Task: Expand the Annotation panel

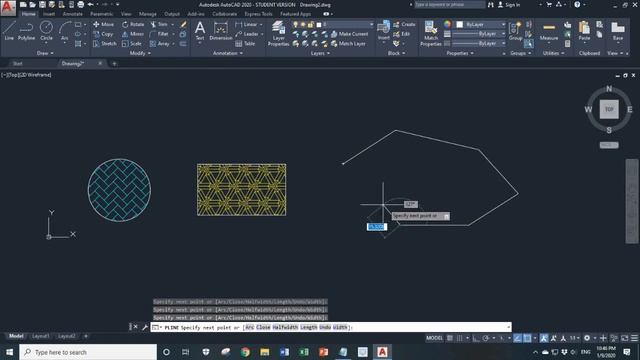Action: click(228, 53)
